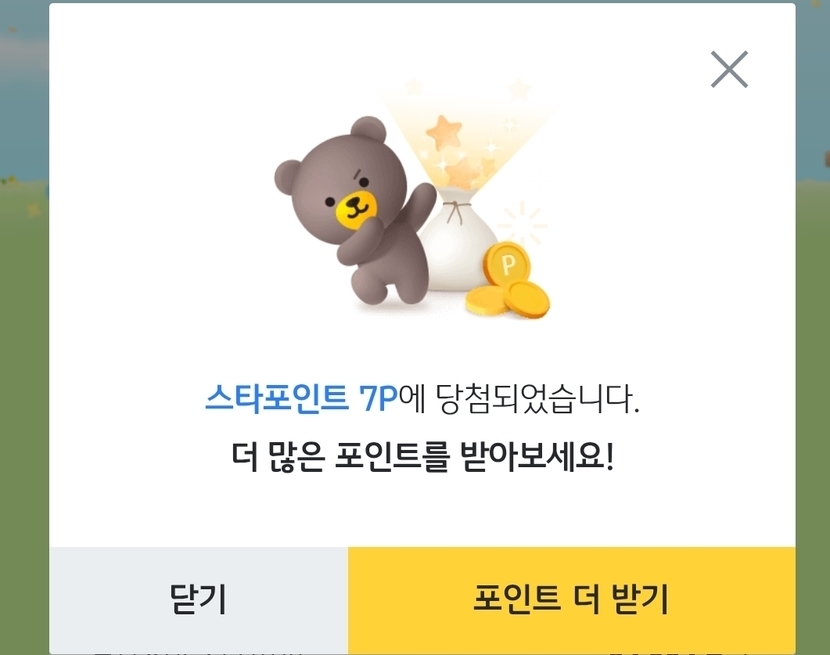Viewport: 830px width, 655px height.
Task: Tap the rope tie on the money bag
Action: coord(456,211)
